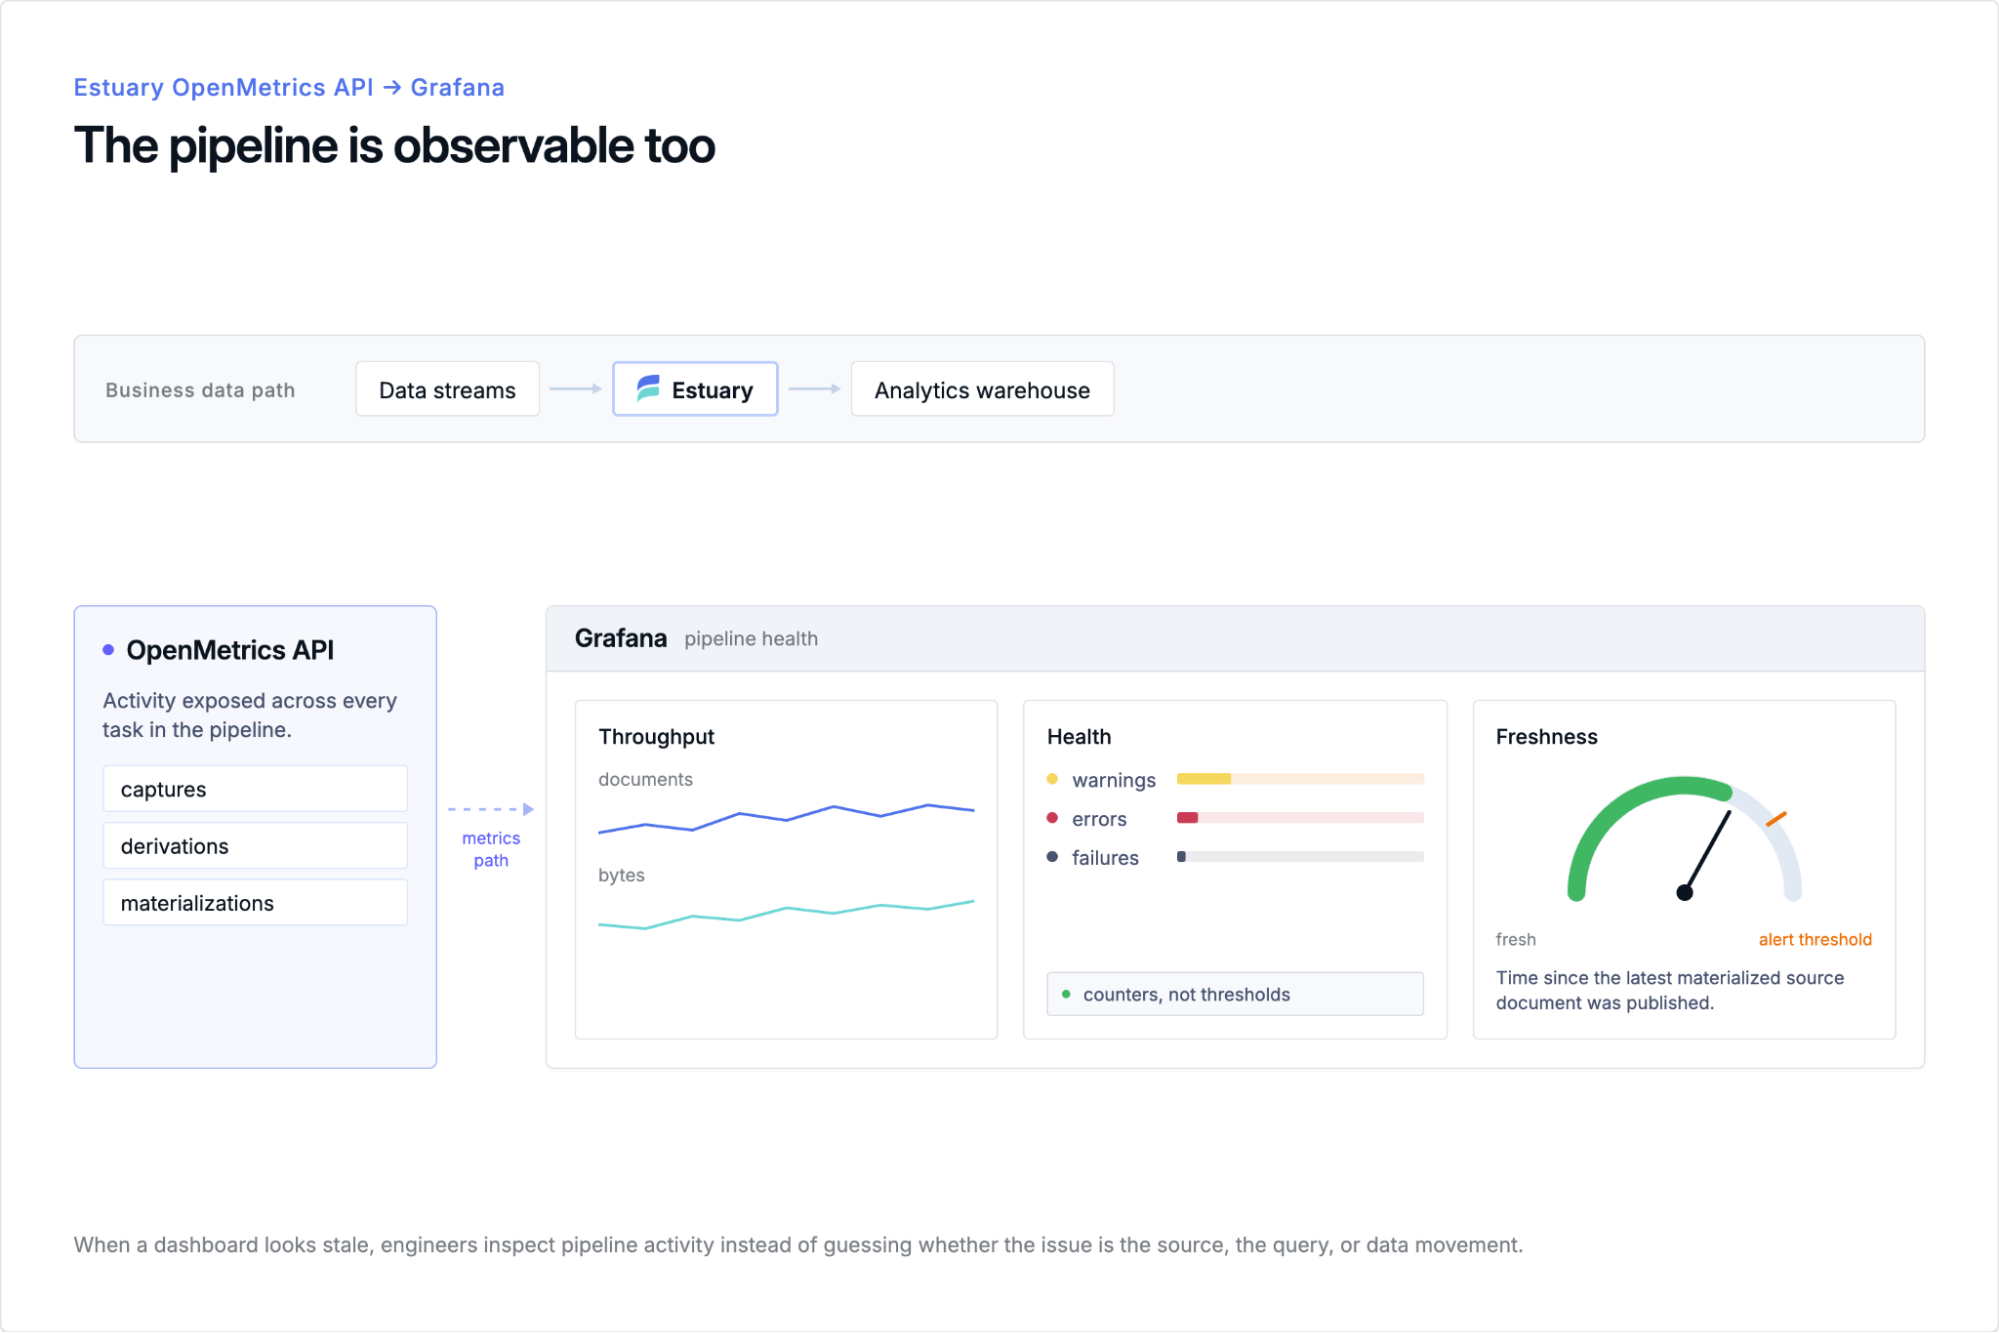Select the Analytics warehouse box

click(982, 389)
